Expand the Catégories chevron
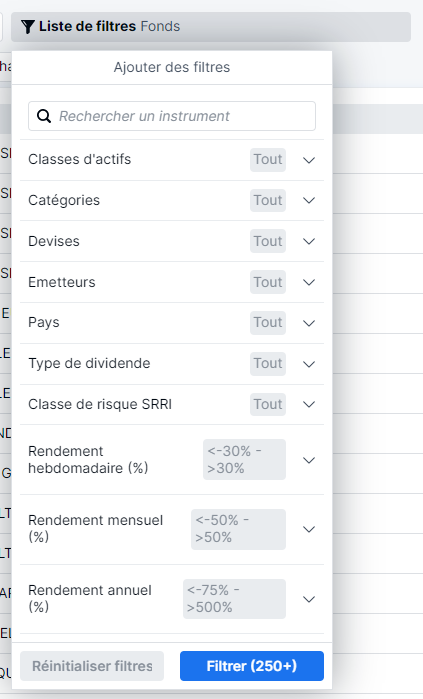Viewport: 423px width, 699px height. [x=309, y=200]
